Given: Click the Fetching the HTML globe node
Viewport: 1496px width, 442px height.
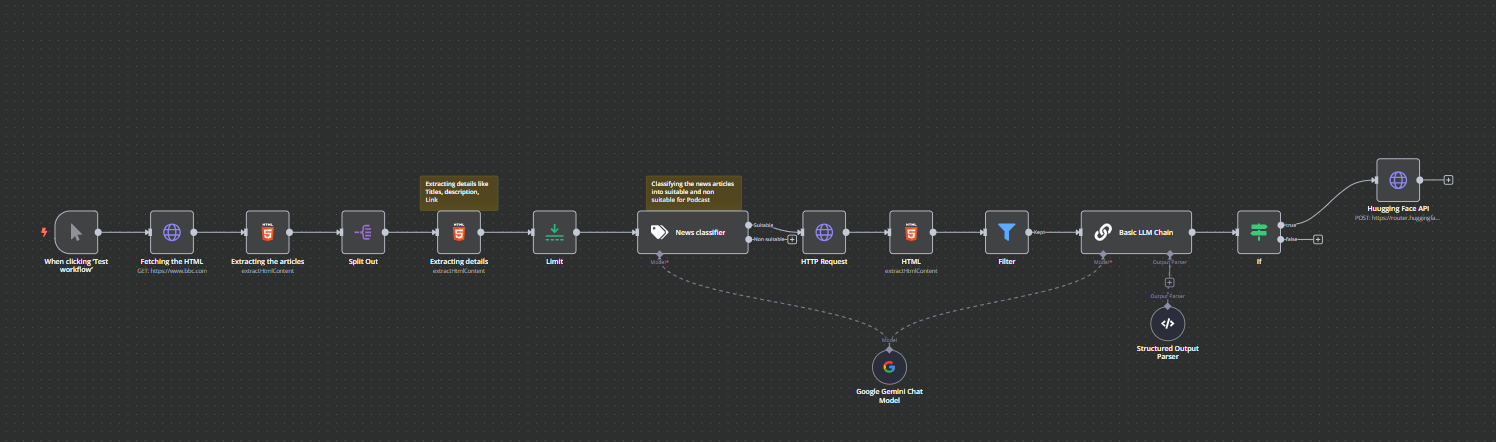Looking at the screenshot, I should click(172, 232).
